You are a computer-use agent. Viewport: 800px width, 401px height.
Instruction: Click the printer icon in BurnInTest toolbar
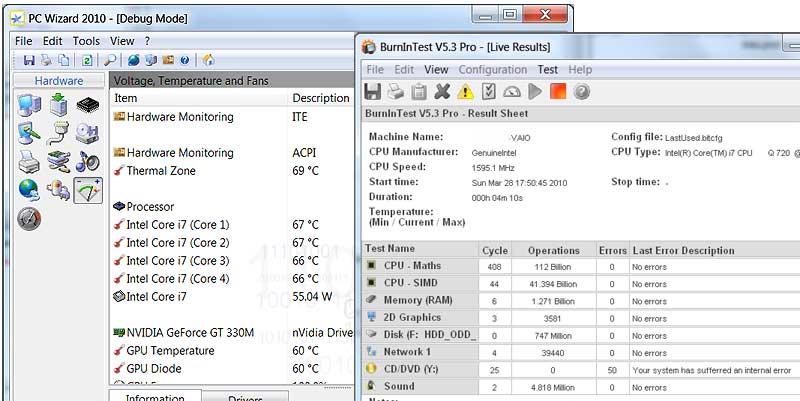click(395, 92)
